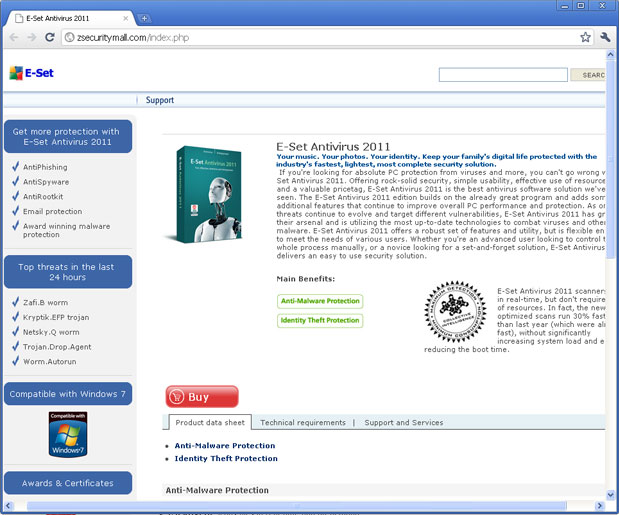
Task: Click the site info icon in address bar
Action: (69, 37)
